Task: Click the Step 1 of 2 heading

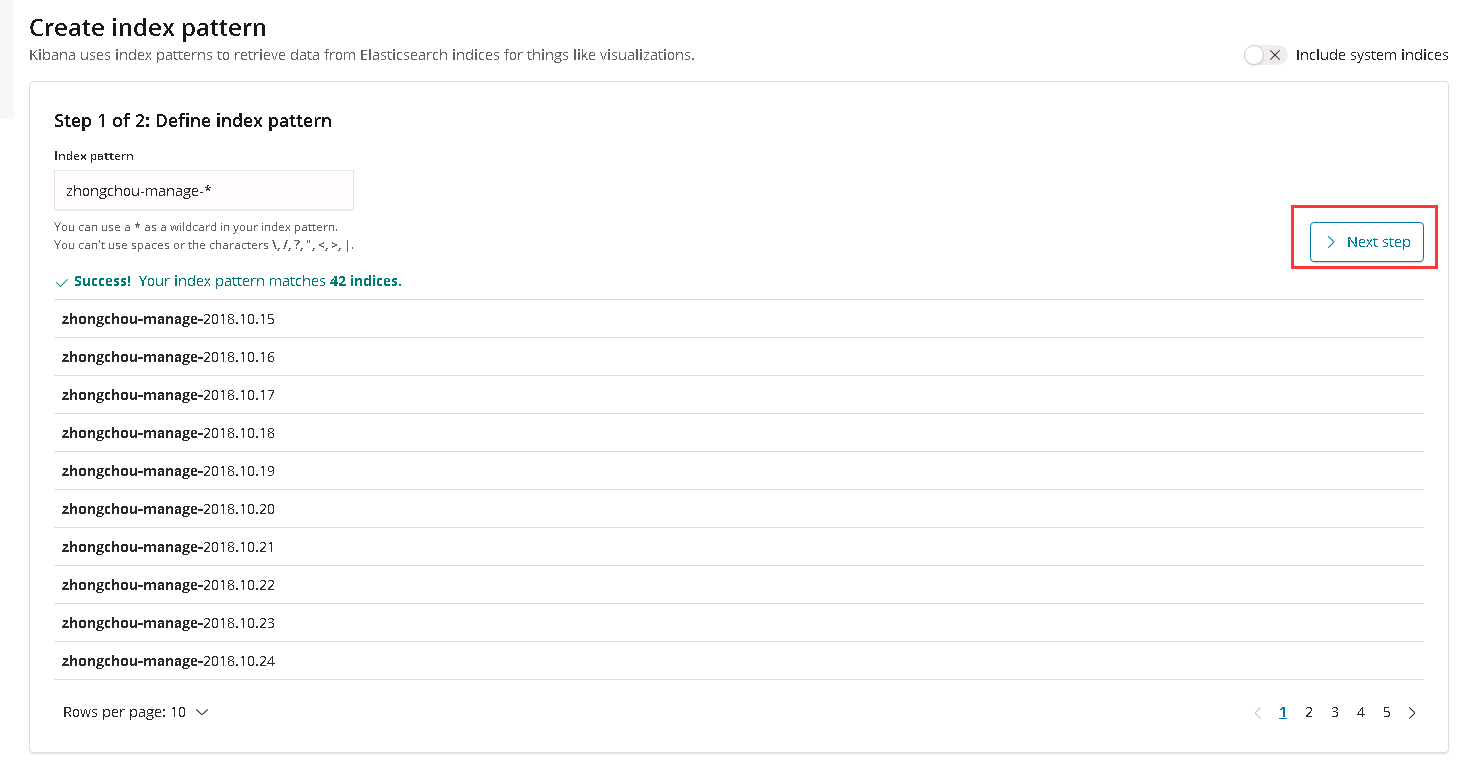Action: pyautogui.click(x=193, y=121)
